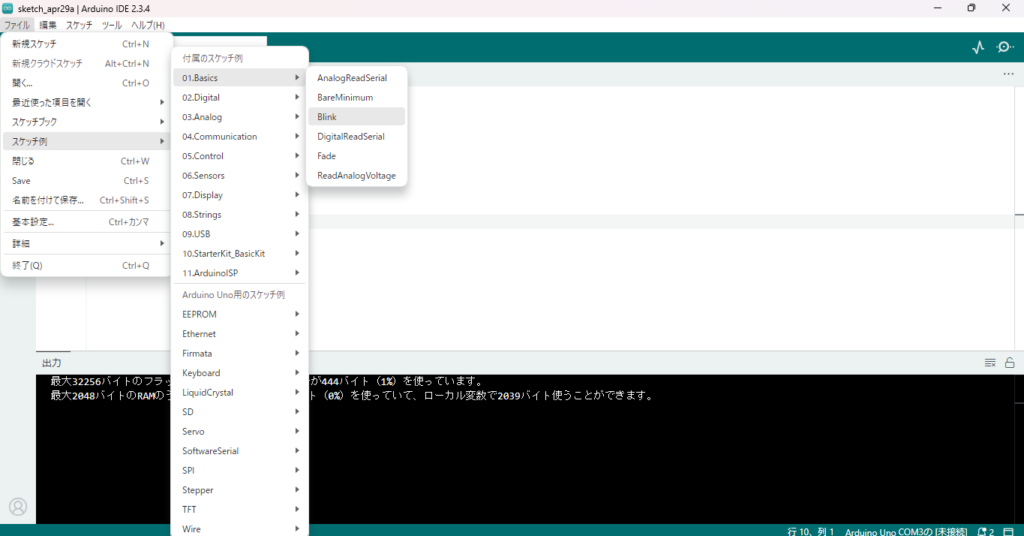Click Save in the file menu
The width and height of the screenshot is (1024, 536).
tap(86, 180)
